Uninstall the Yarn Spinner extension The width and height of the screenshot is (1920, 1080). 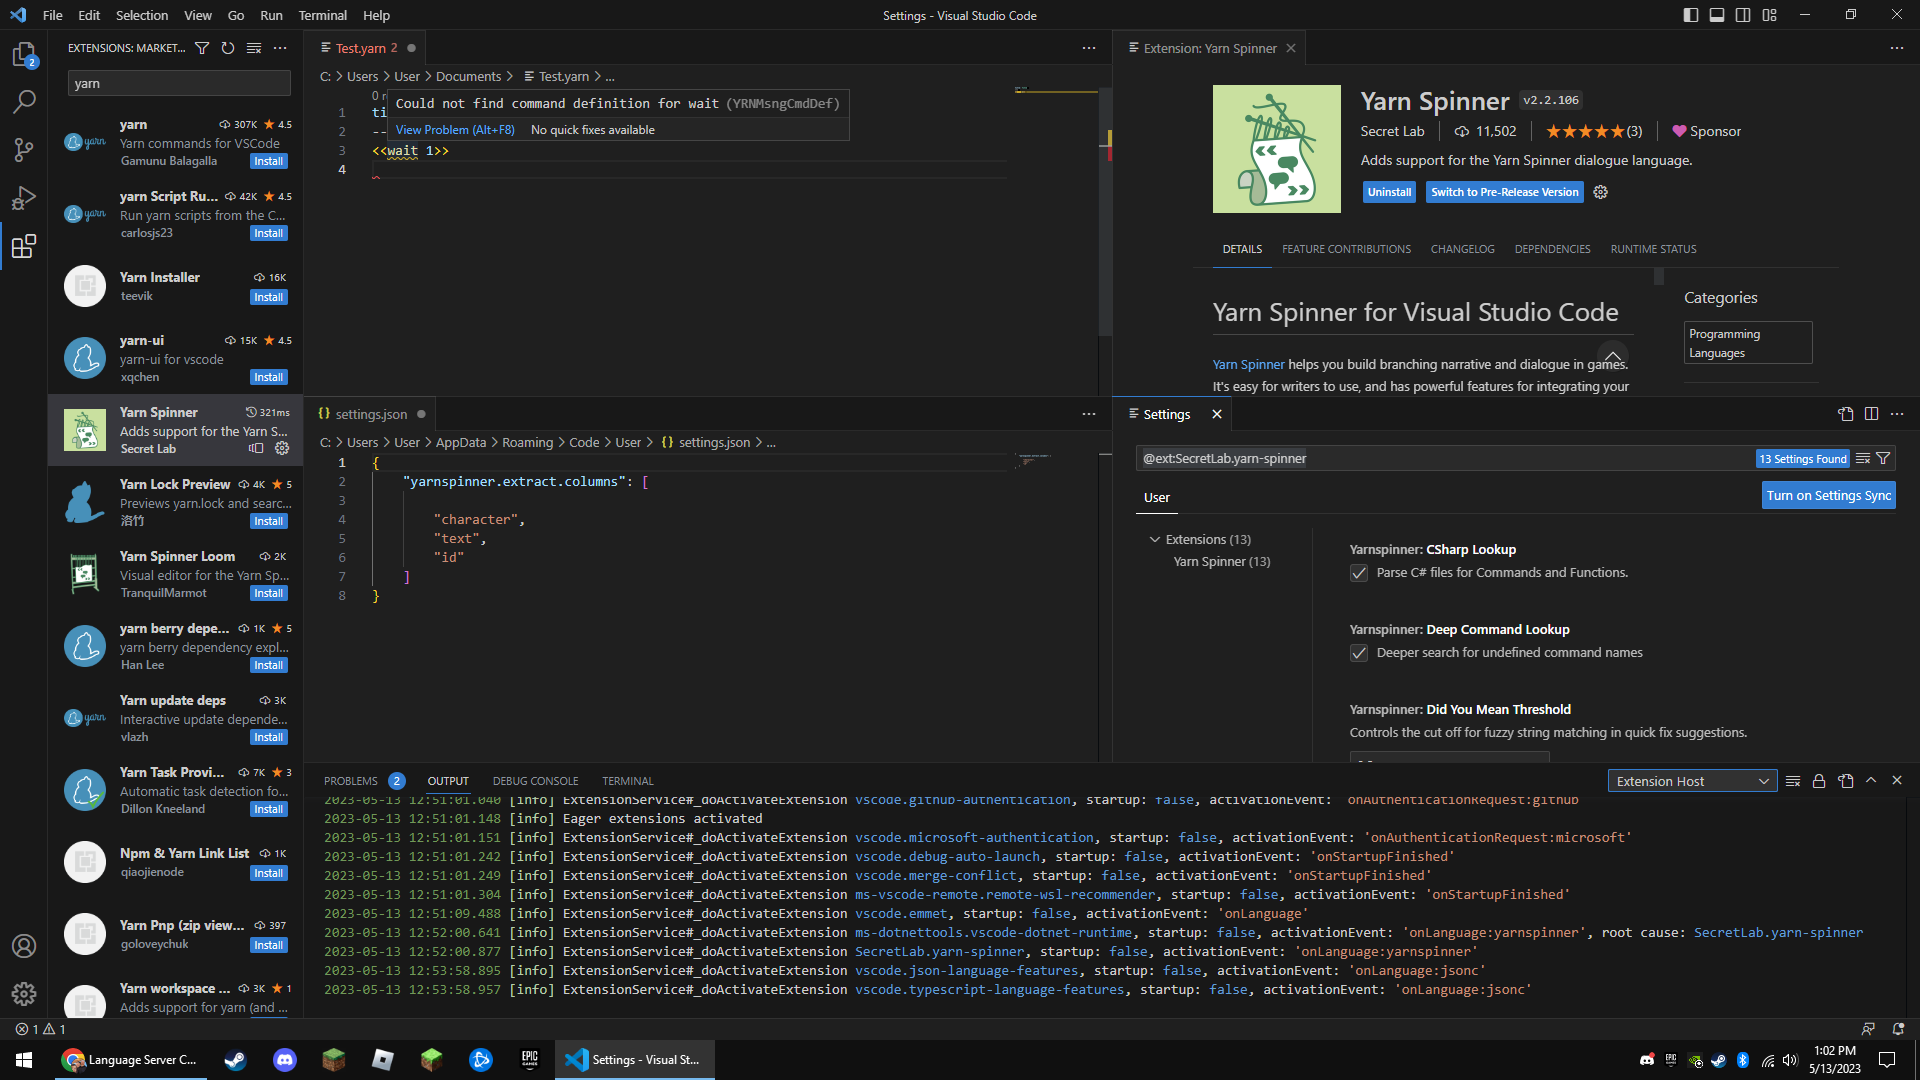point(1389,191)
